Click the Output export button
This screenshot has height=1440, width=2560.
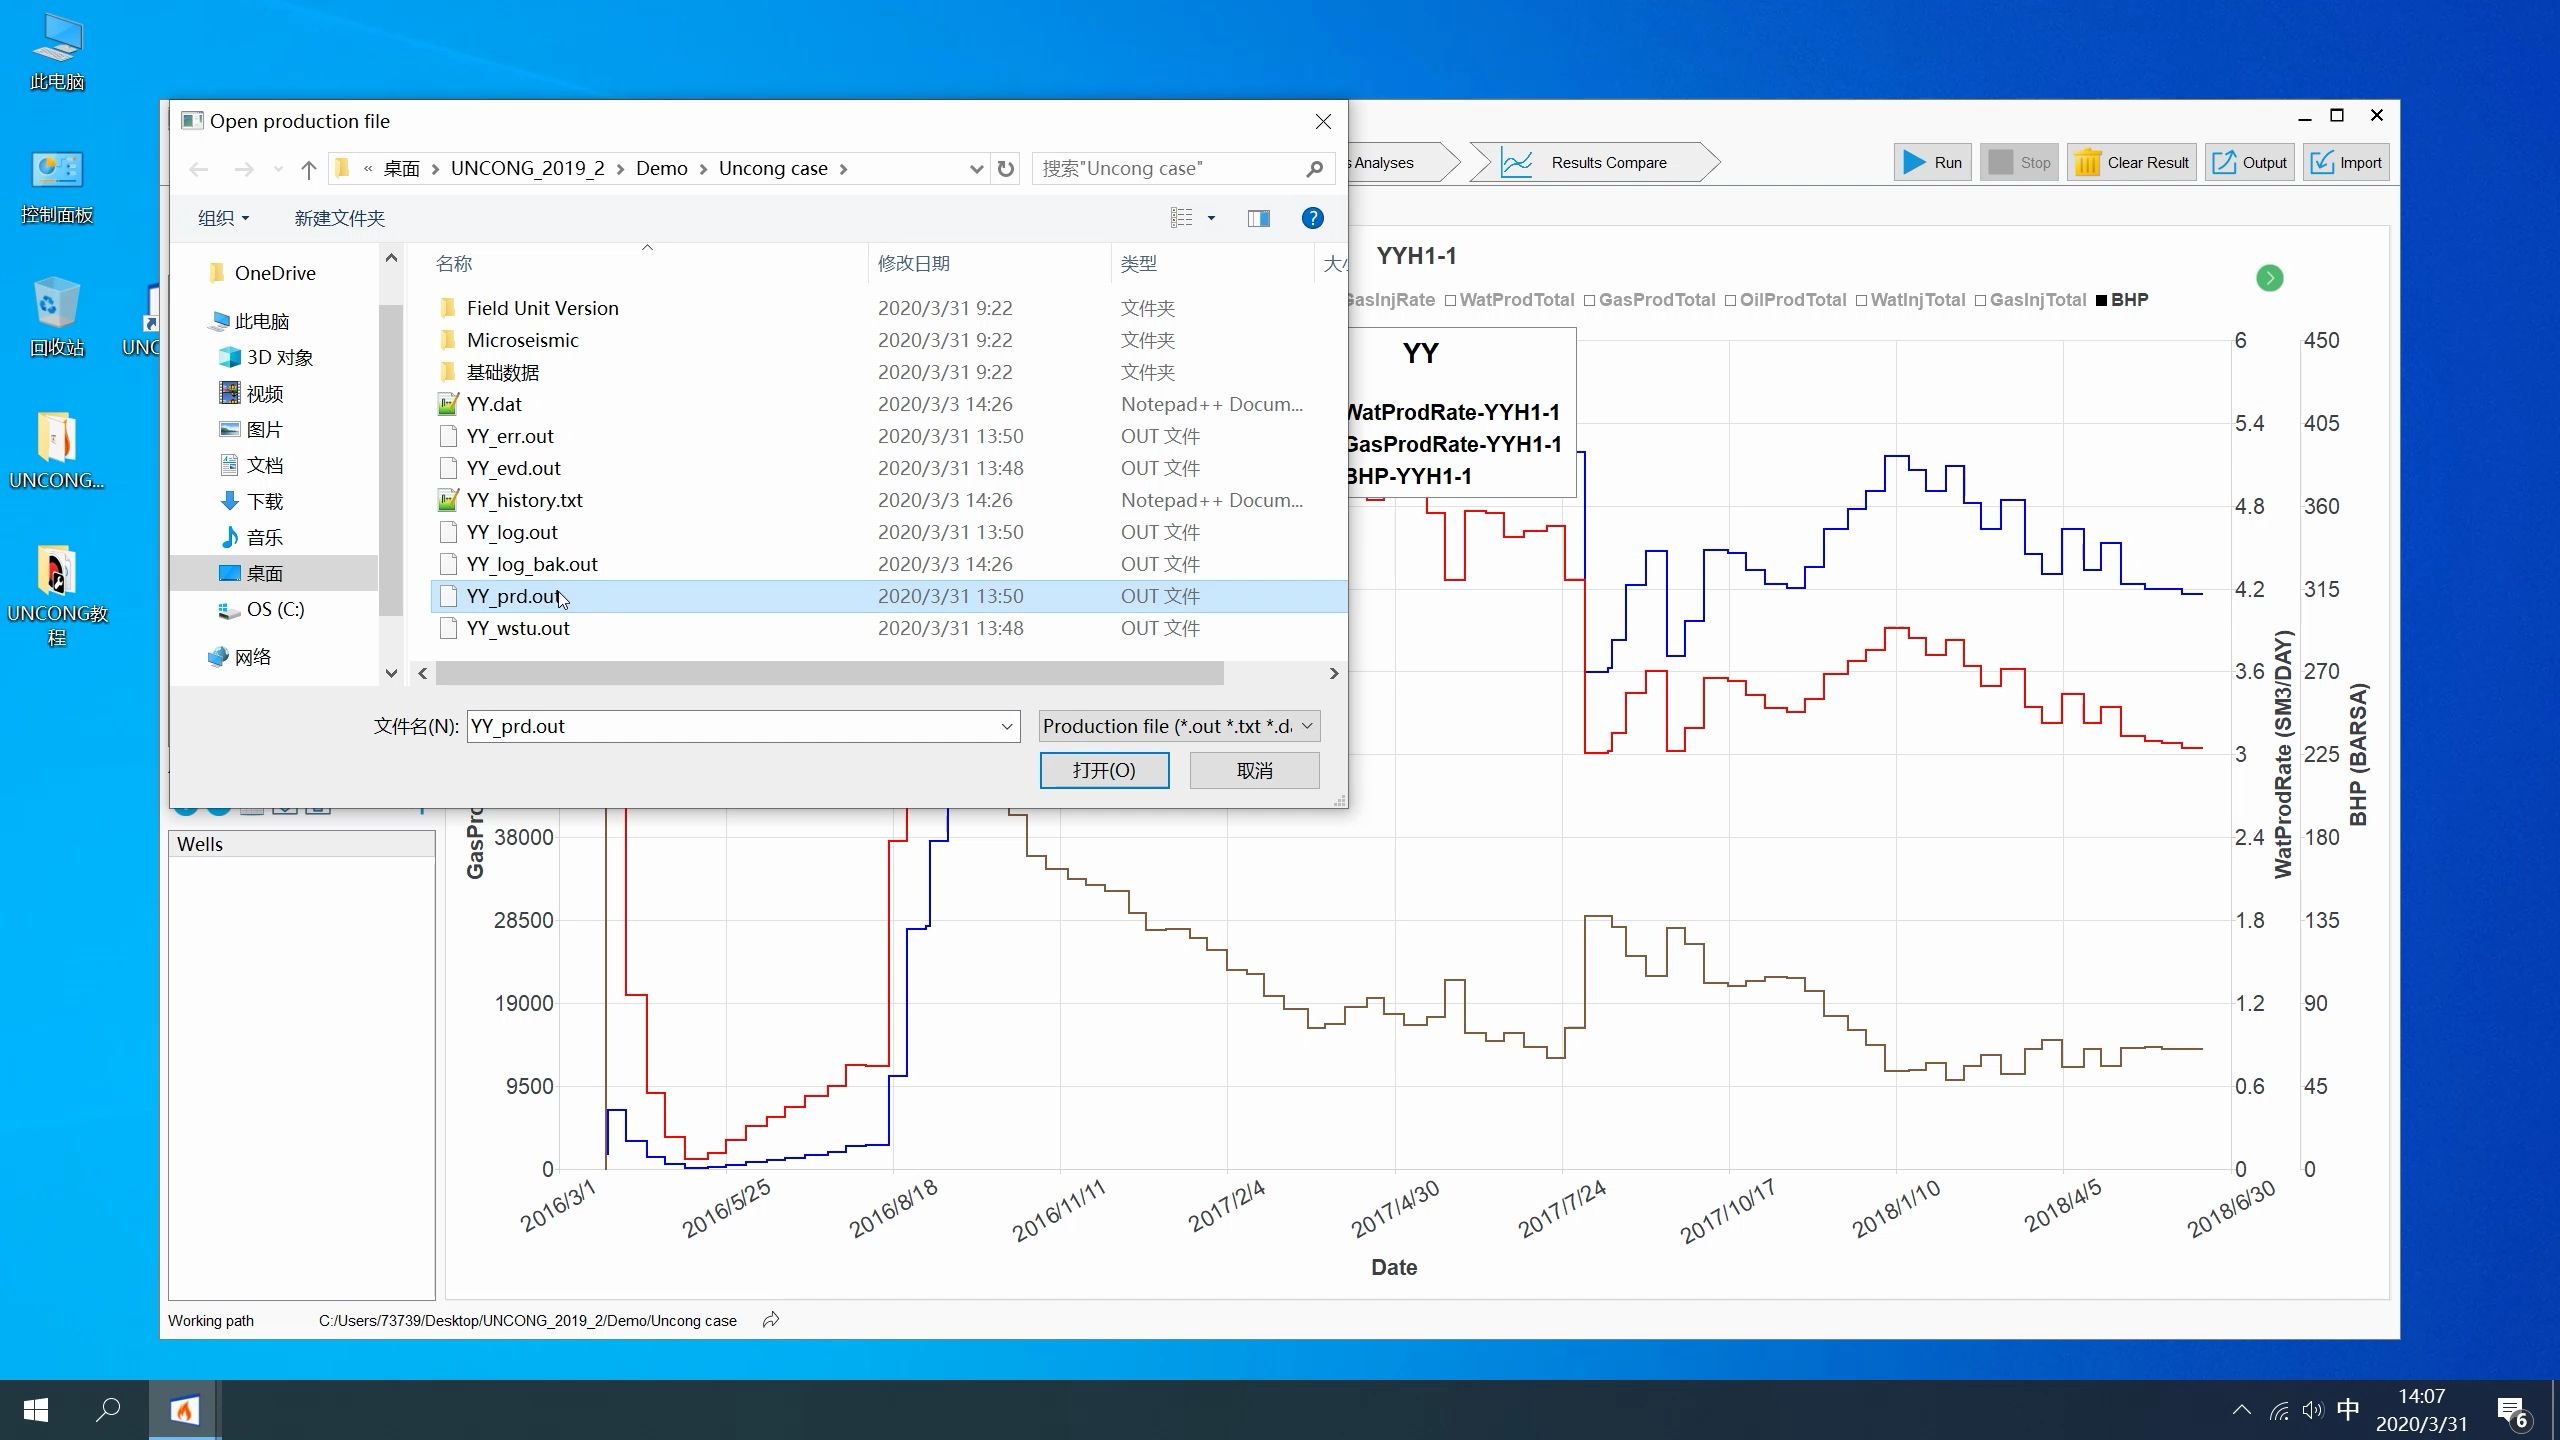point(2249,163)
